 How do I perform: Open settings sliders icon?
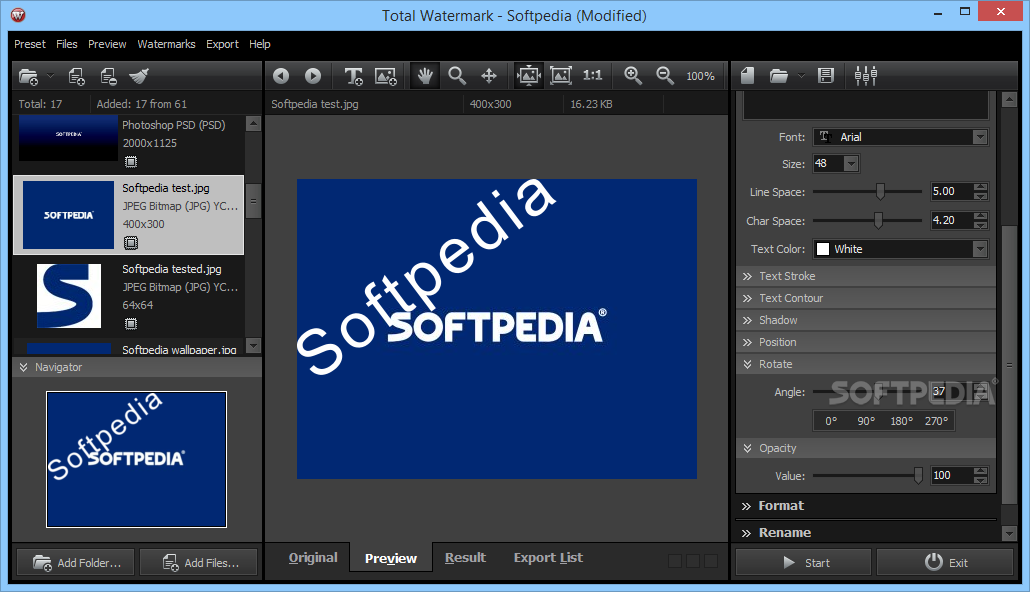(x=866, y=76)
